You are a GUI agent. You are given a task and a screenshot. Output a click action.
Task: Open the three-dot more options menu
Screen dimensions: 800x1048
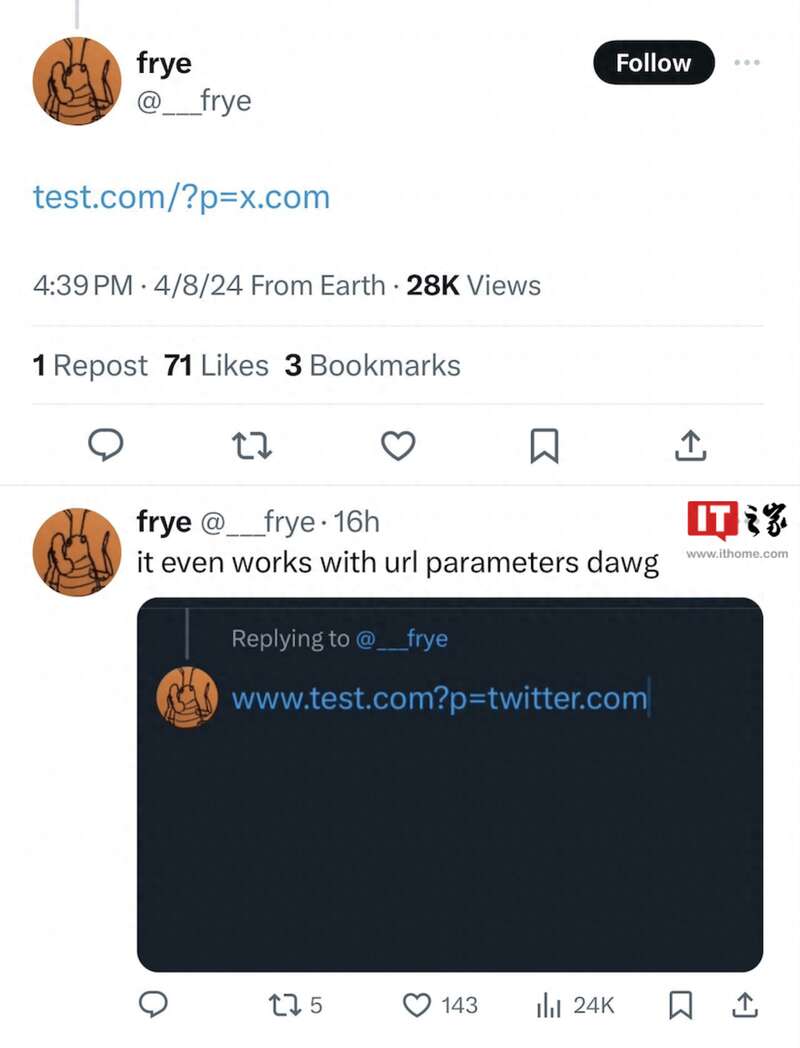click(747, 62)
